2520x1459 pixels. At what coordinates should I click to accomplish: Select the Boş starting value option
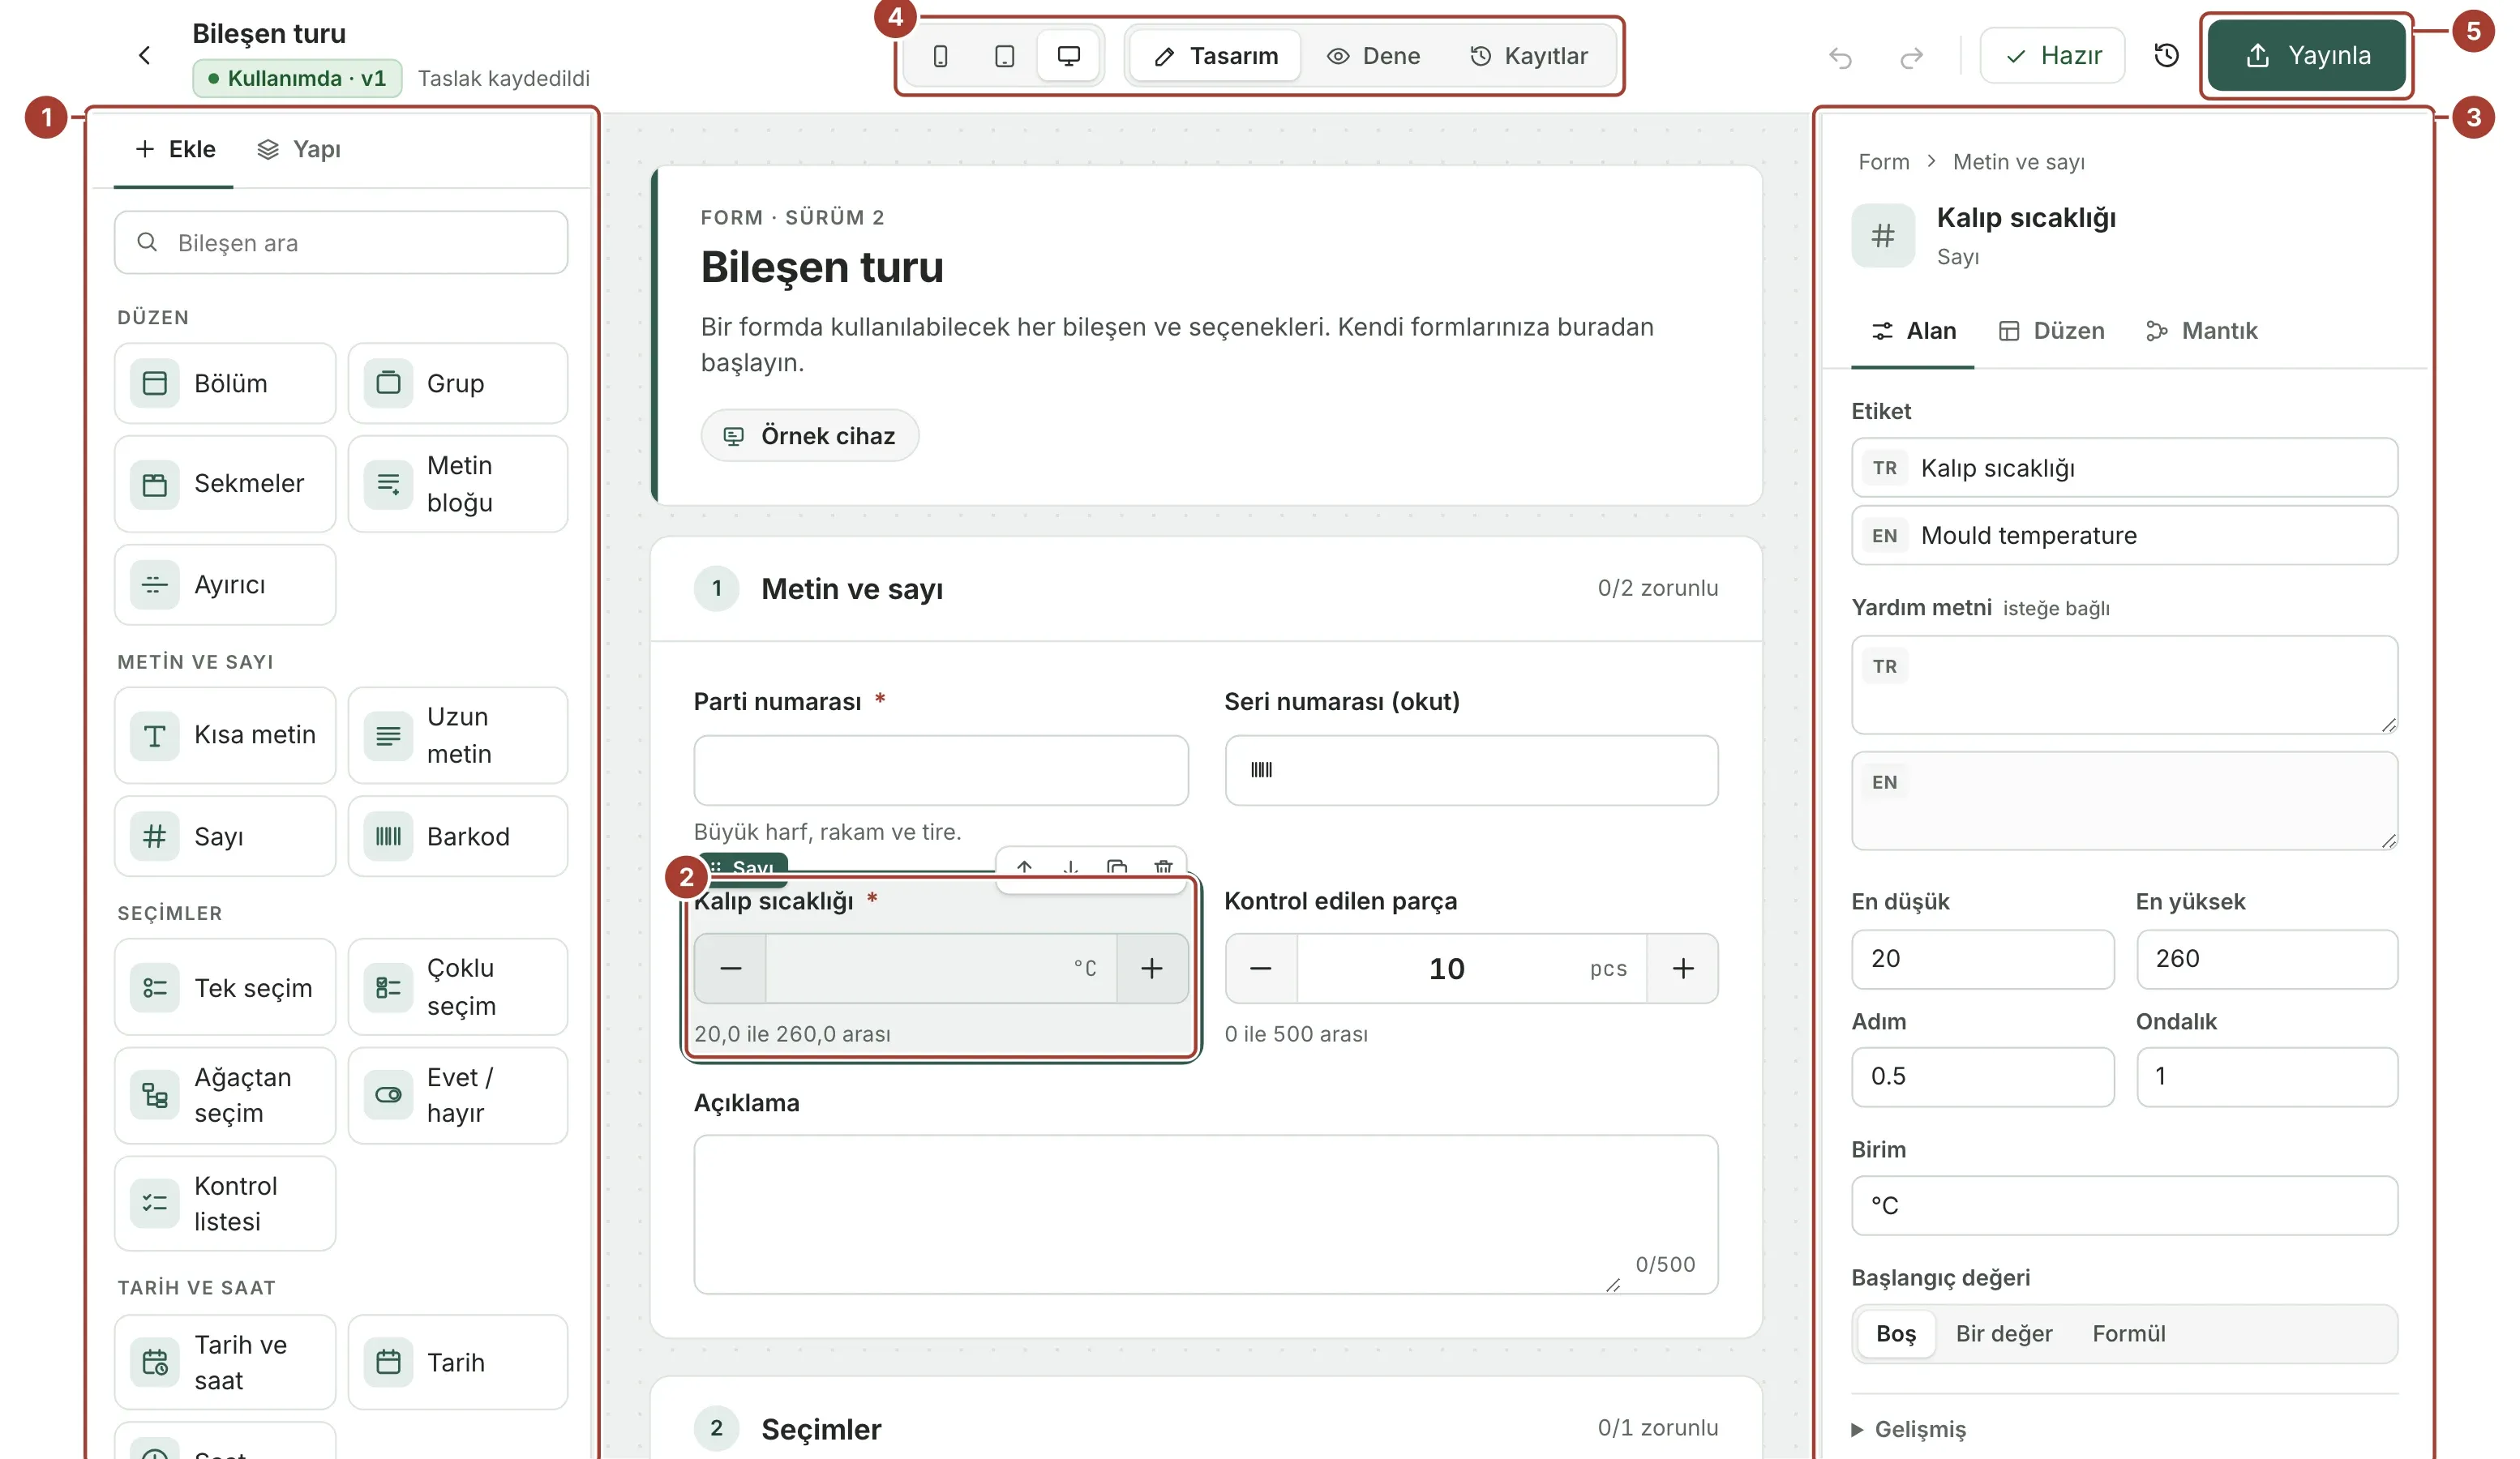click(x=1895, y=1333)
